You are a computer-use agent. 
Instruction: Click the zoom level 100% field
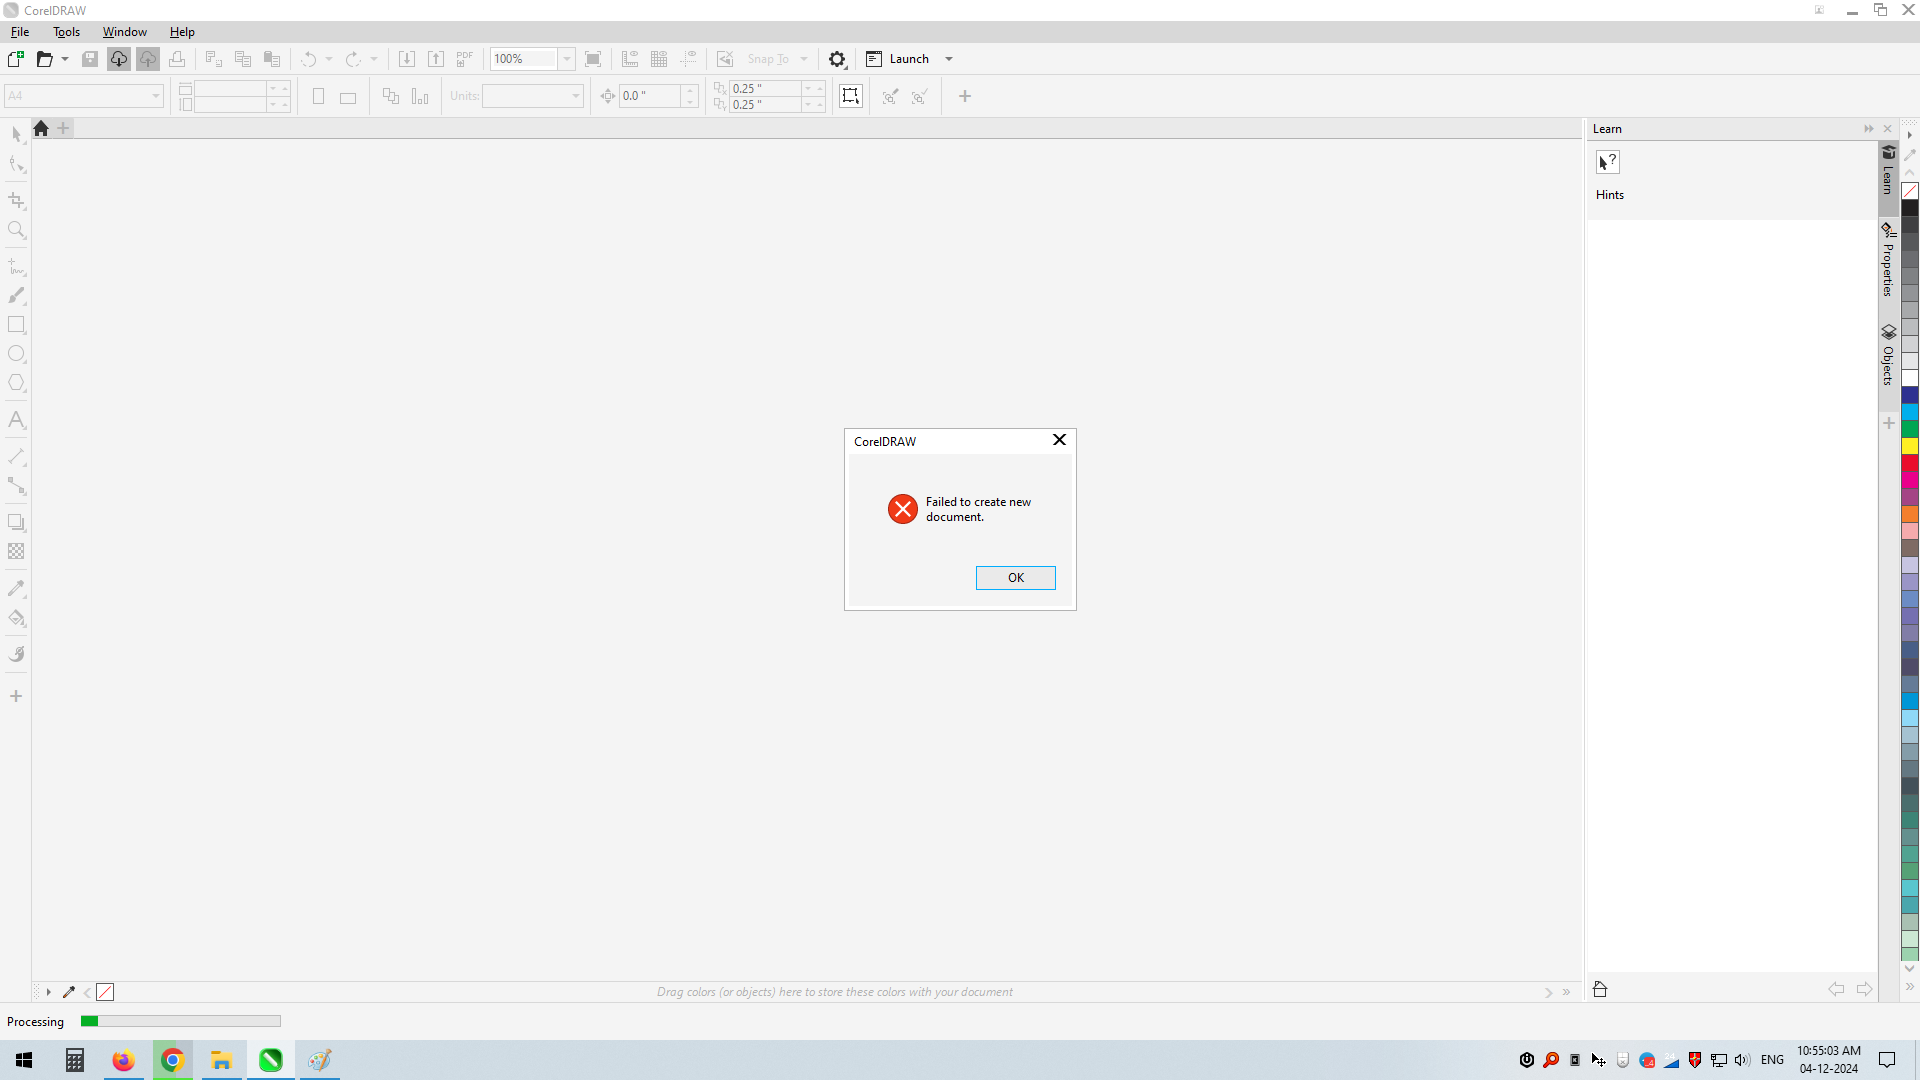coord(523,59)
